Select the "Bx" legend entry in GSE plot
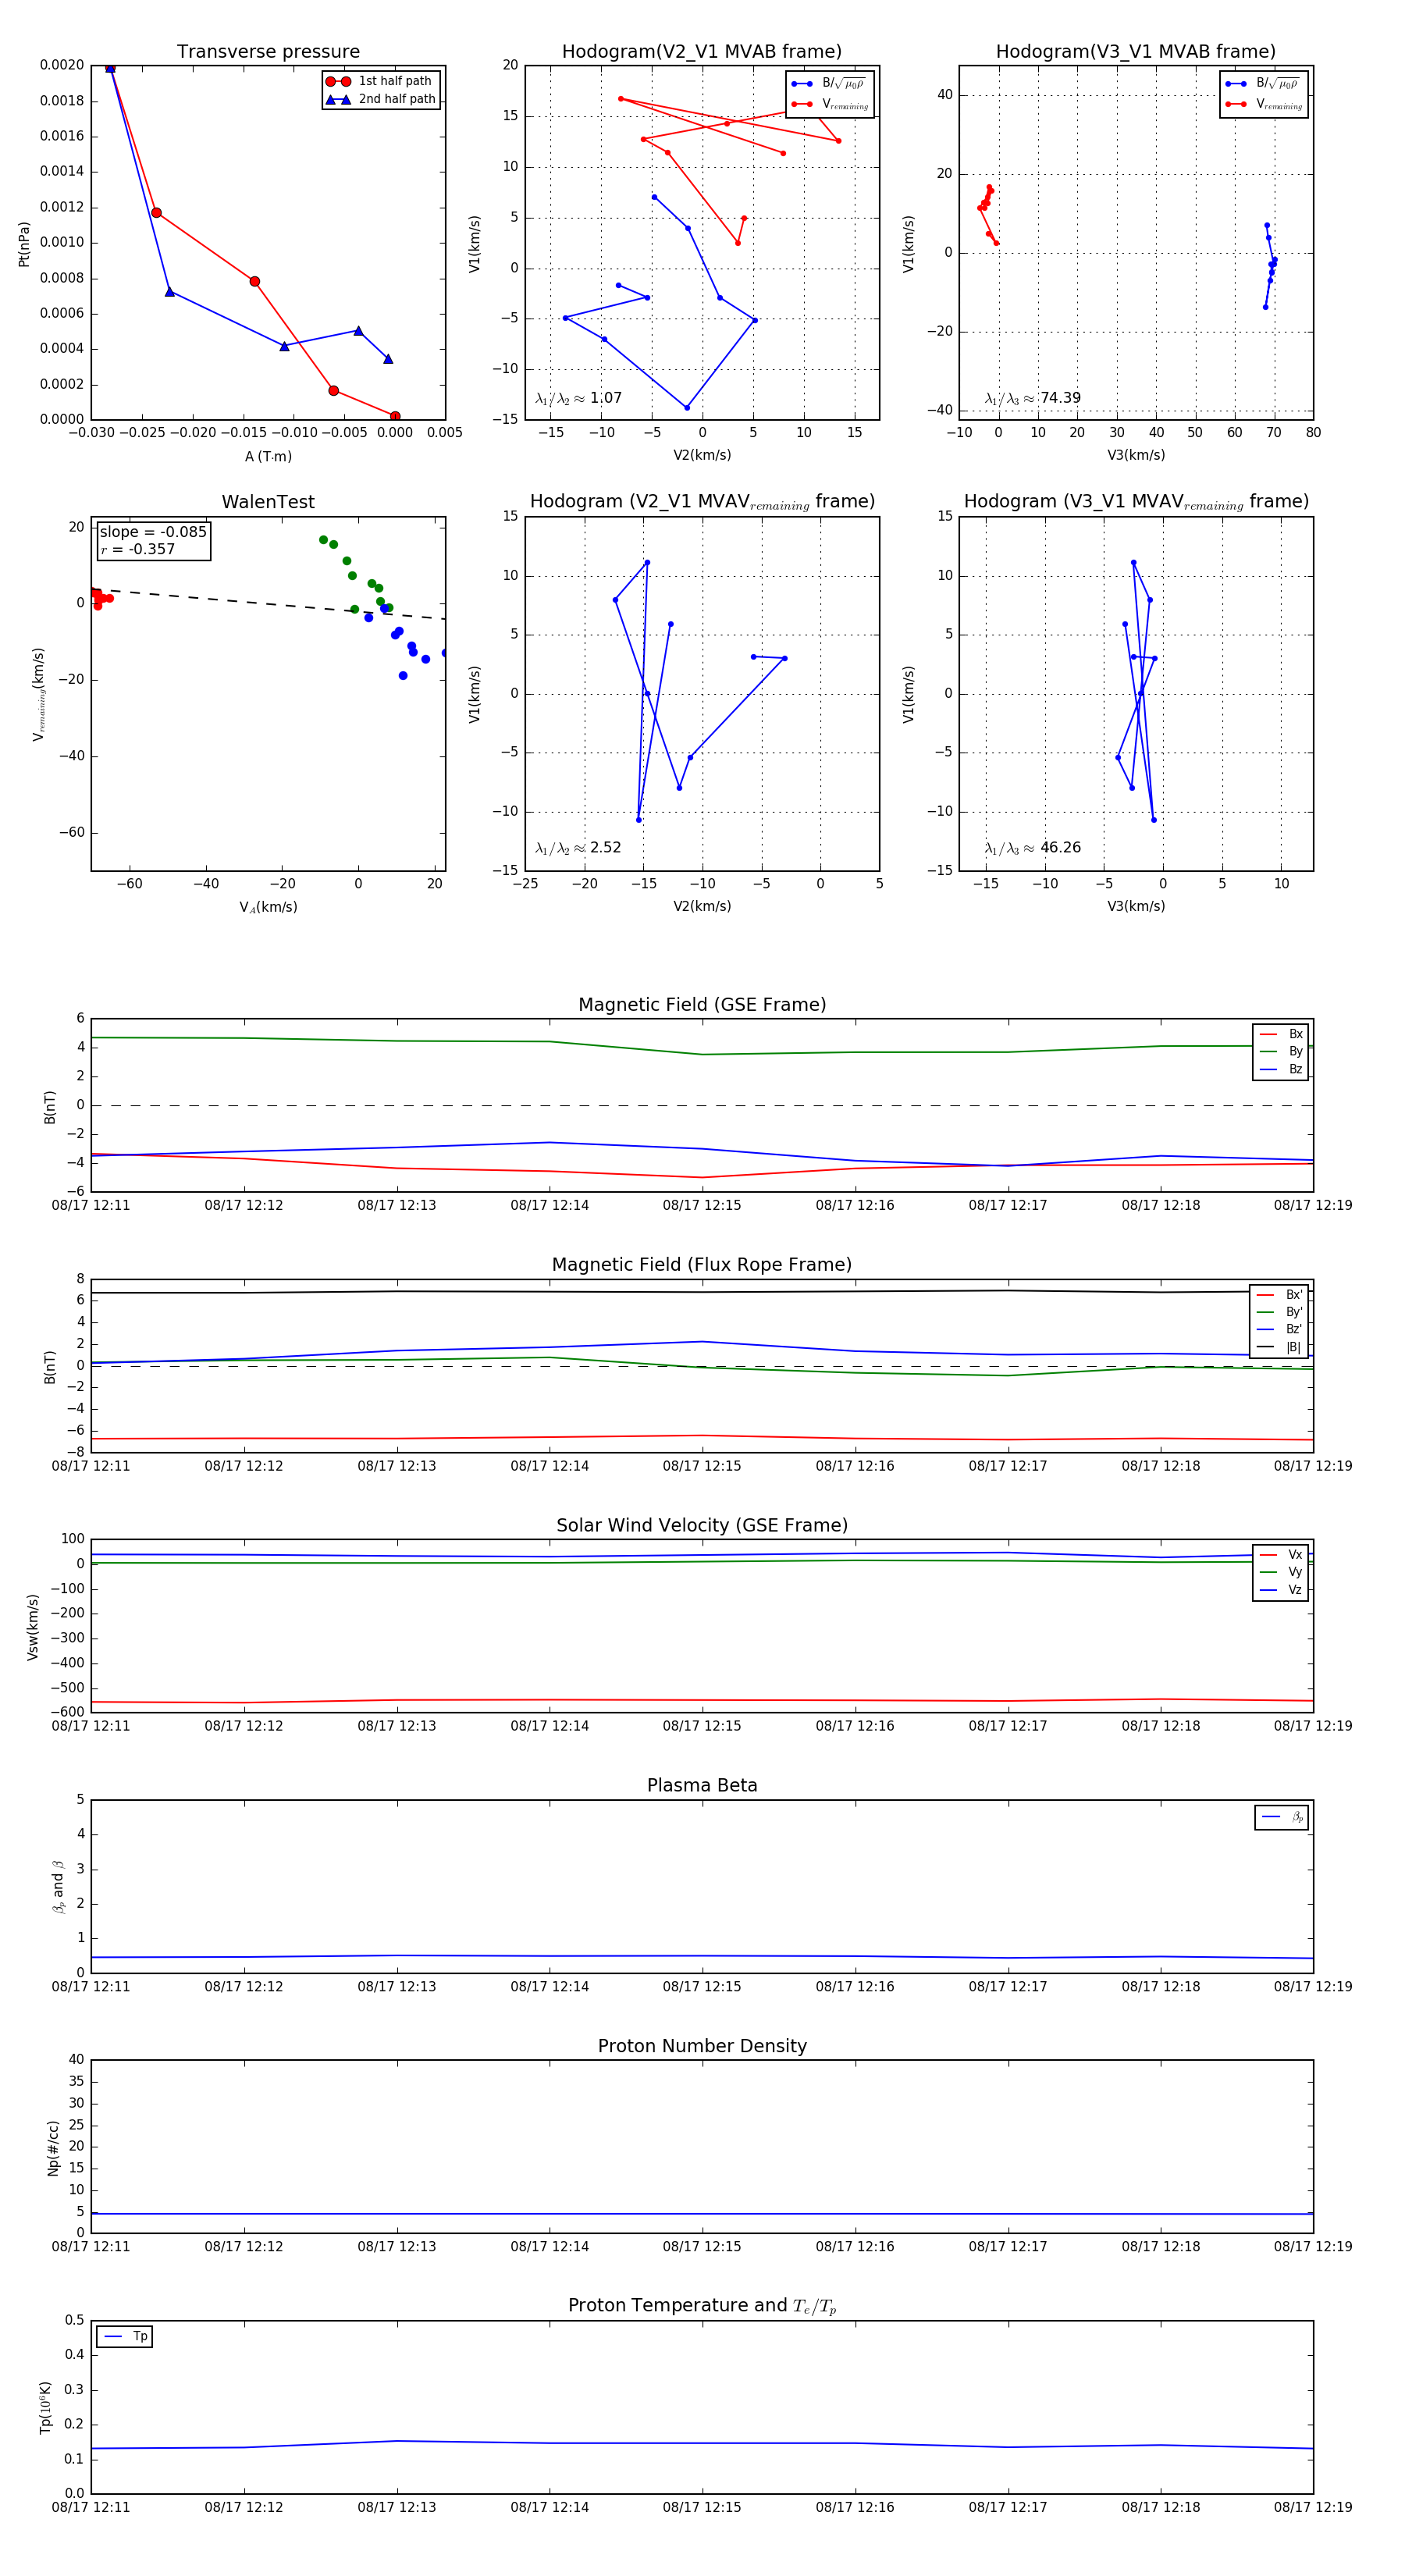The image size is (1405, 2576). point(1281,1034)
